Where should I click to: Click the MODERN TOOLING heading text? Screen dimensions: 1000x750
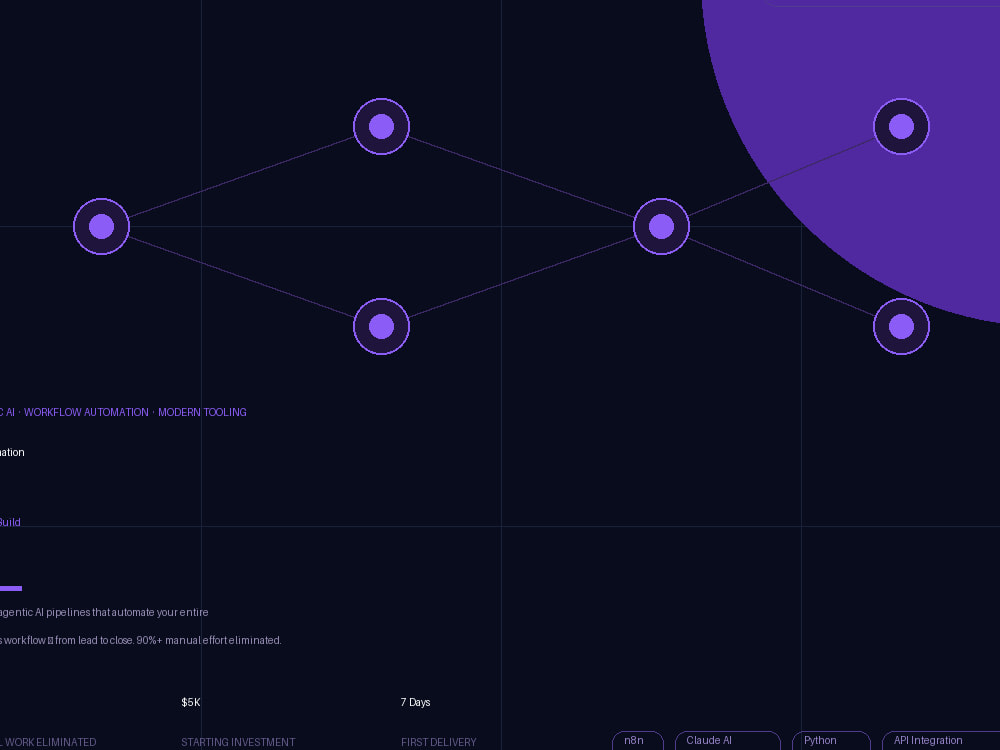tap(202, 412)
